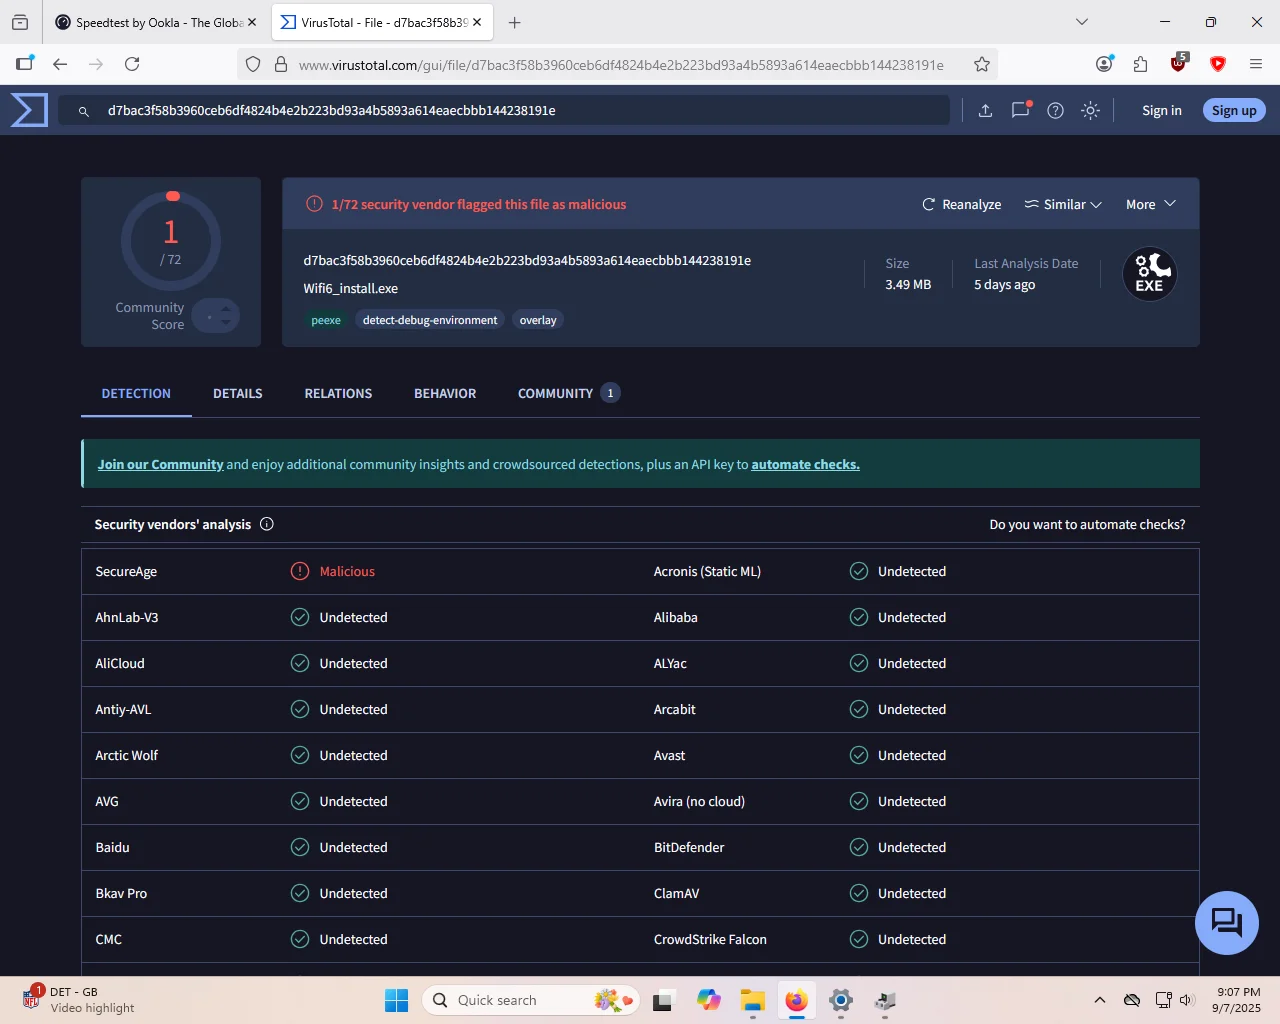Click the search magnifier icon in VirusTotal bar
Image resolution: width=1280 pixels, height=1024 pixels.
pos(84,111)
